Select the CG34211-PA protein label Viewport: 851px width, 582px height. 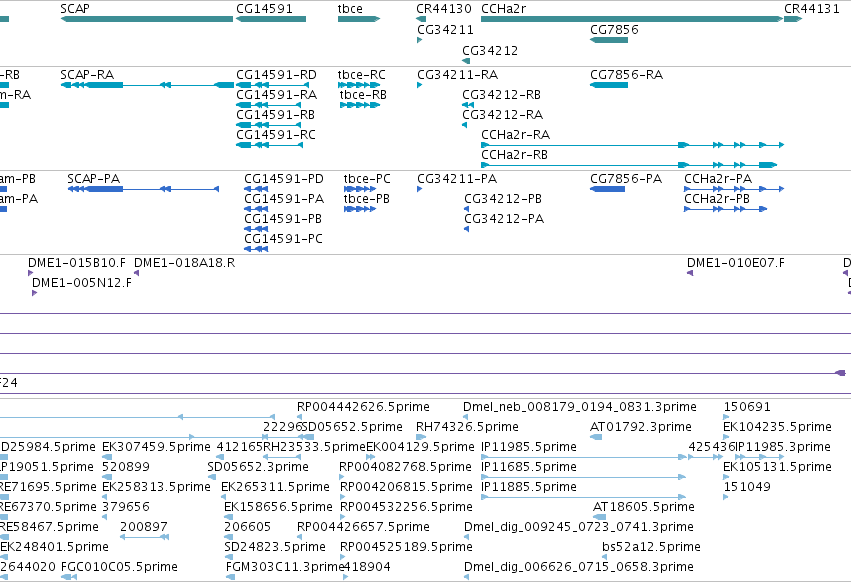tap(457, 179)
